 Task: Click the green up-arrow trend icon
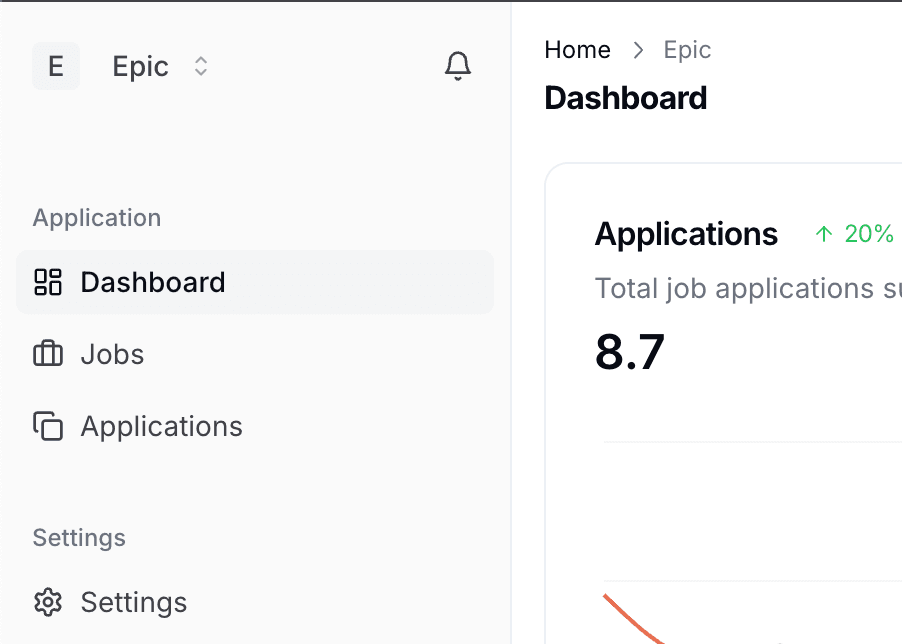pyautogui.click(x=824, y=233)
